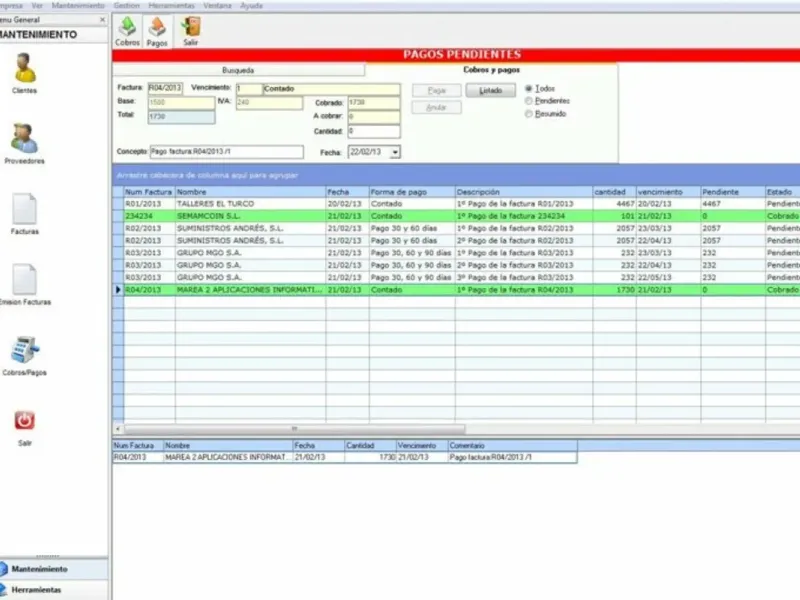Expand the Fecha date dropdown

pyautogui.click(x=395, y=152)
